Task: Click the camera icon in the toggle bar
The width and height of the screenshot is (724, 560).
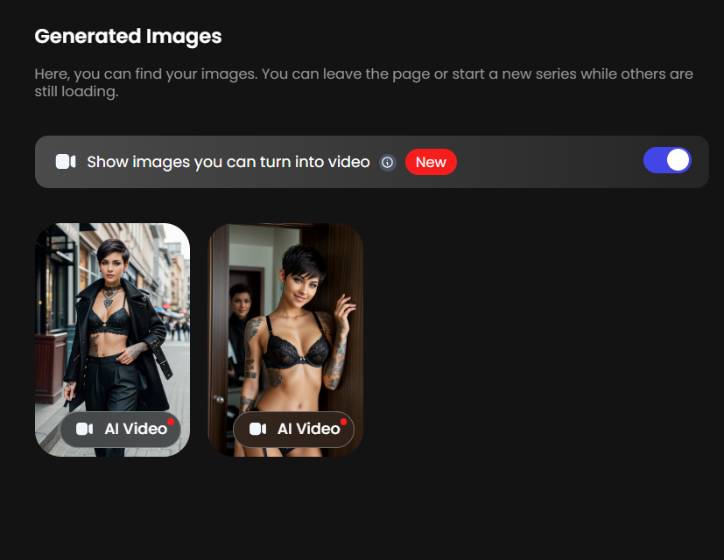Action: (66, 162)
